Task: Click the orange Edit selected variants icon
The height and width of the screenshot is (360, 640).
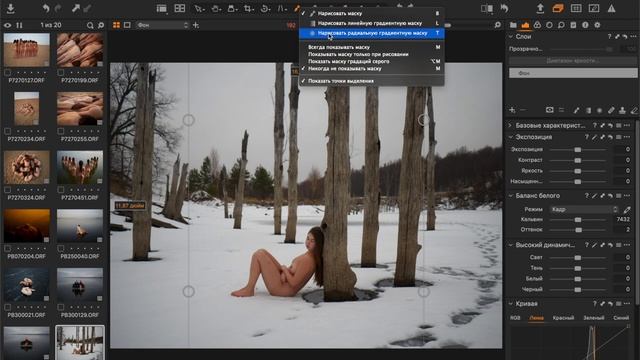Action: point(558,8)
